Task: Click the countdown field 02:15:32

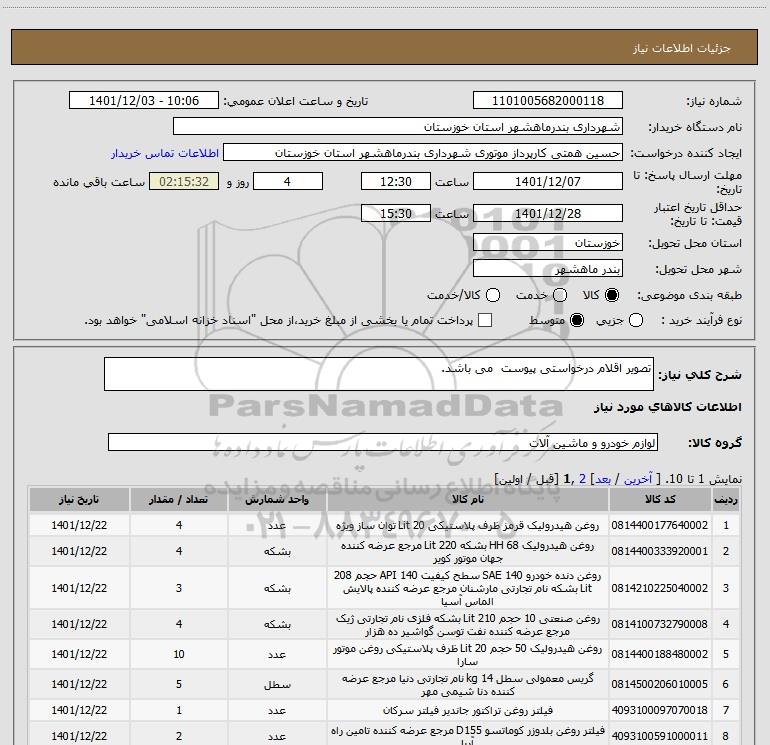Action: [184, 181]
